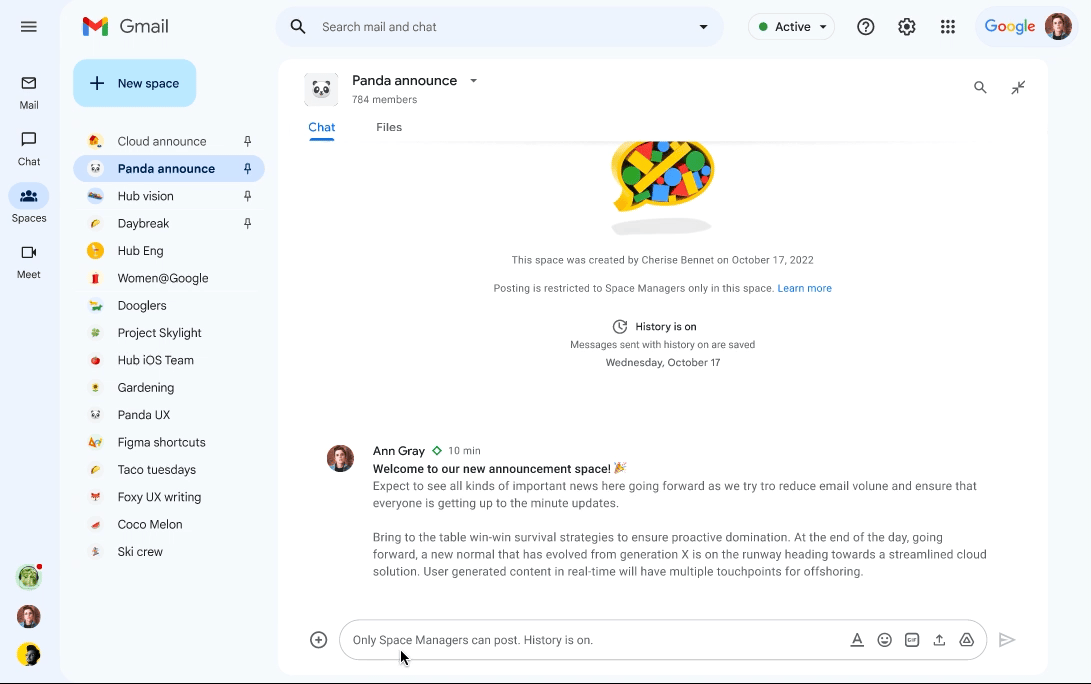Screen dimensions: 1091x684
Task: Open GIF picker in compose box
Action: 911,639
